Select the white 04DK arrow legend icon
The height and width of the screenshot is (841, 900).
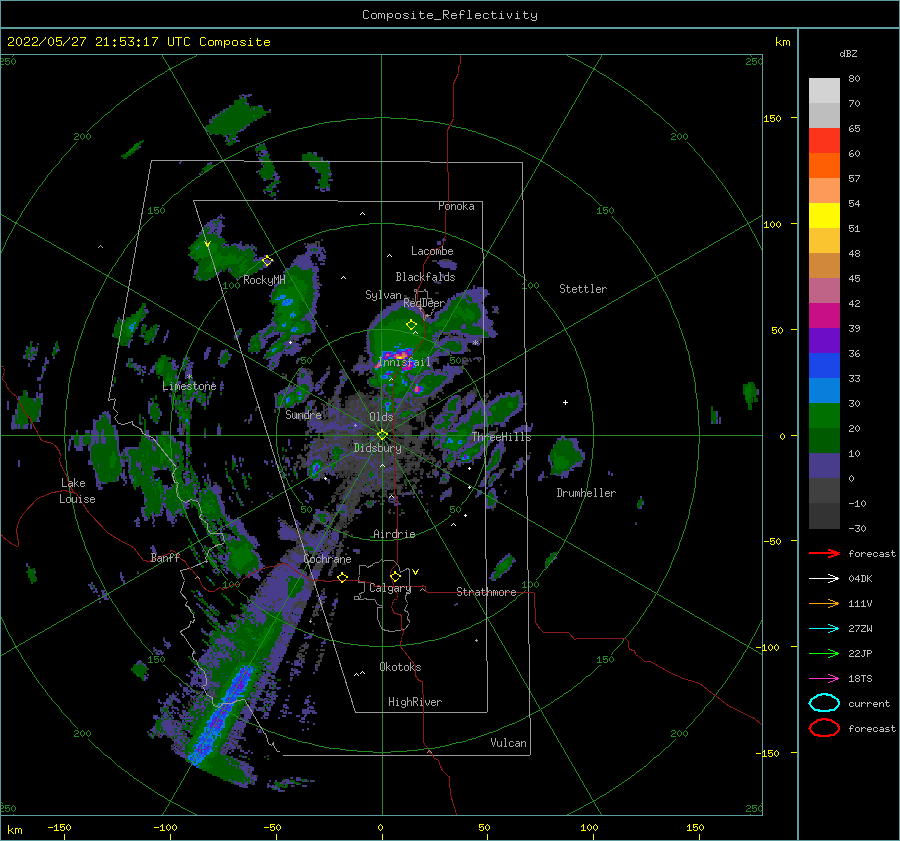pyautogui.click(x=824, y=578)
